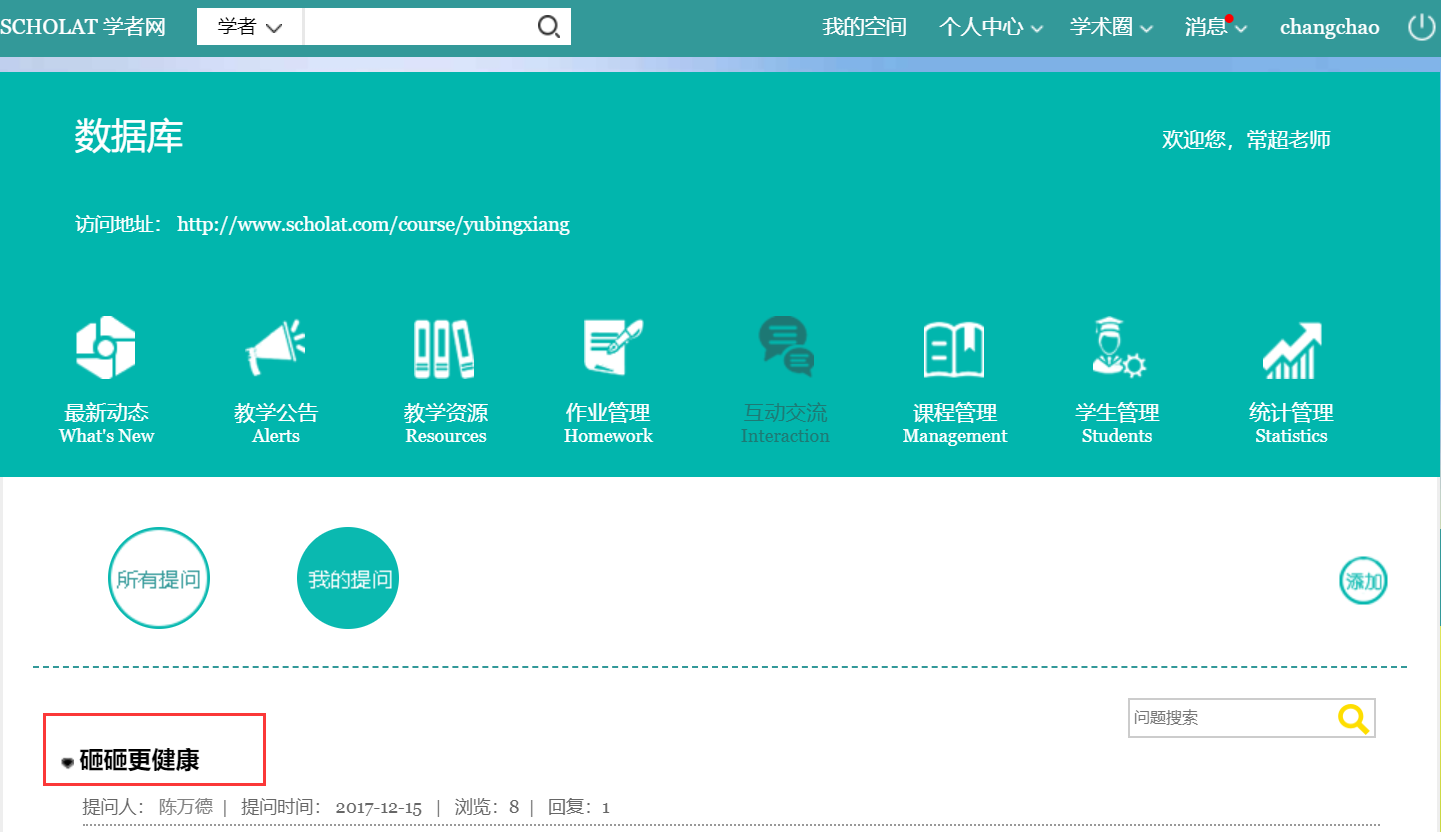Expand the 消息 notifications dropdown
The height and width of the screenshot is (832, 1441).
click(1215, 28)
